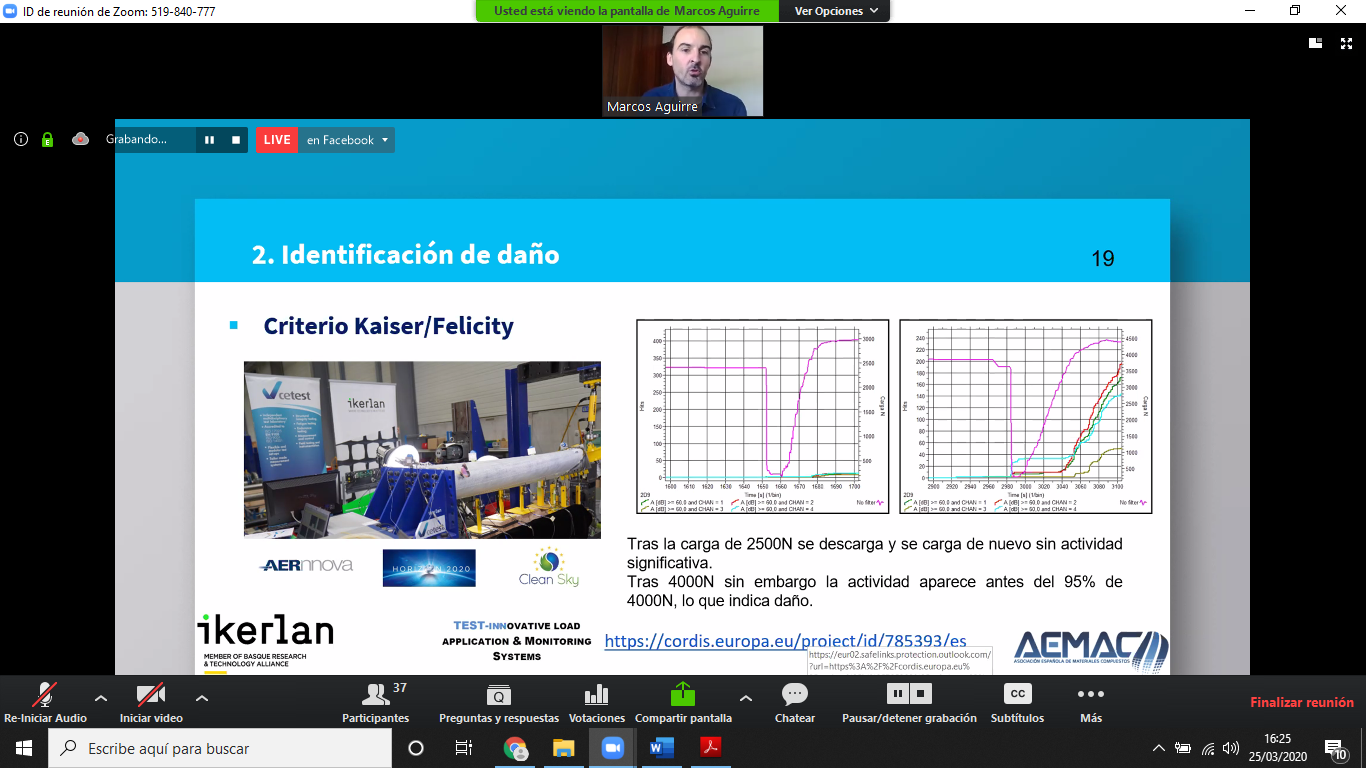Screen dimensions: 1366x768
Task: Select Marcos Aguirre's video thumbnail
Action: point(683,71)
